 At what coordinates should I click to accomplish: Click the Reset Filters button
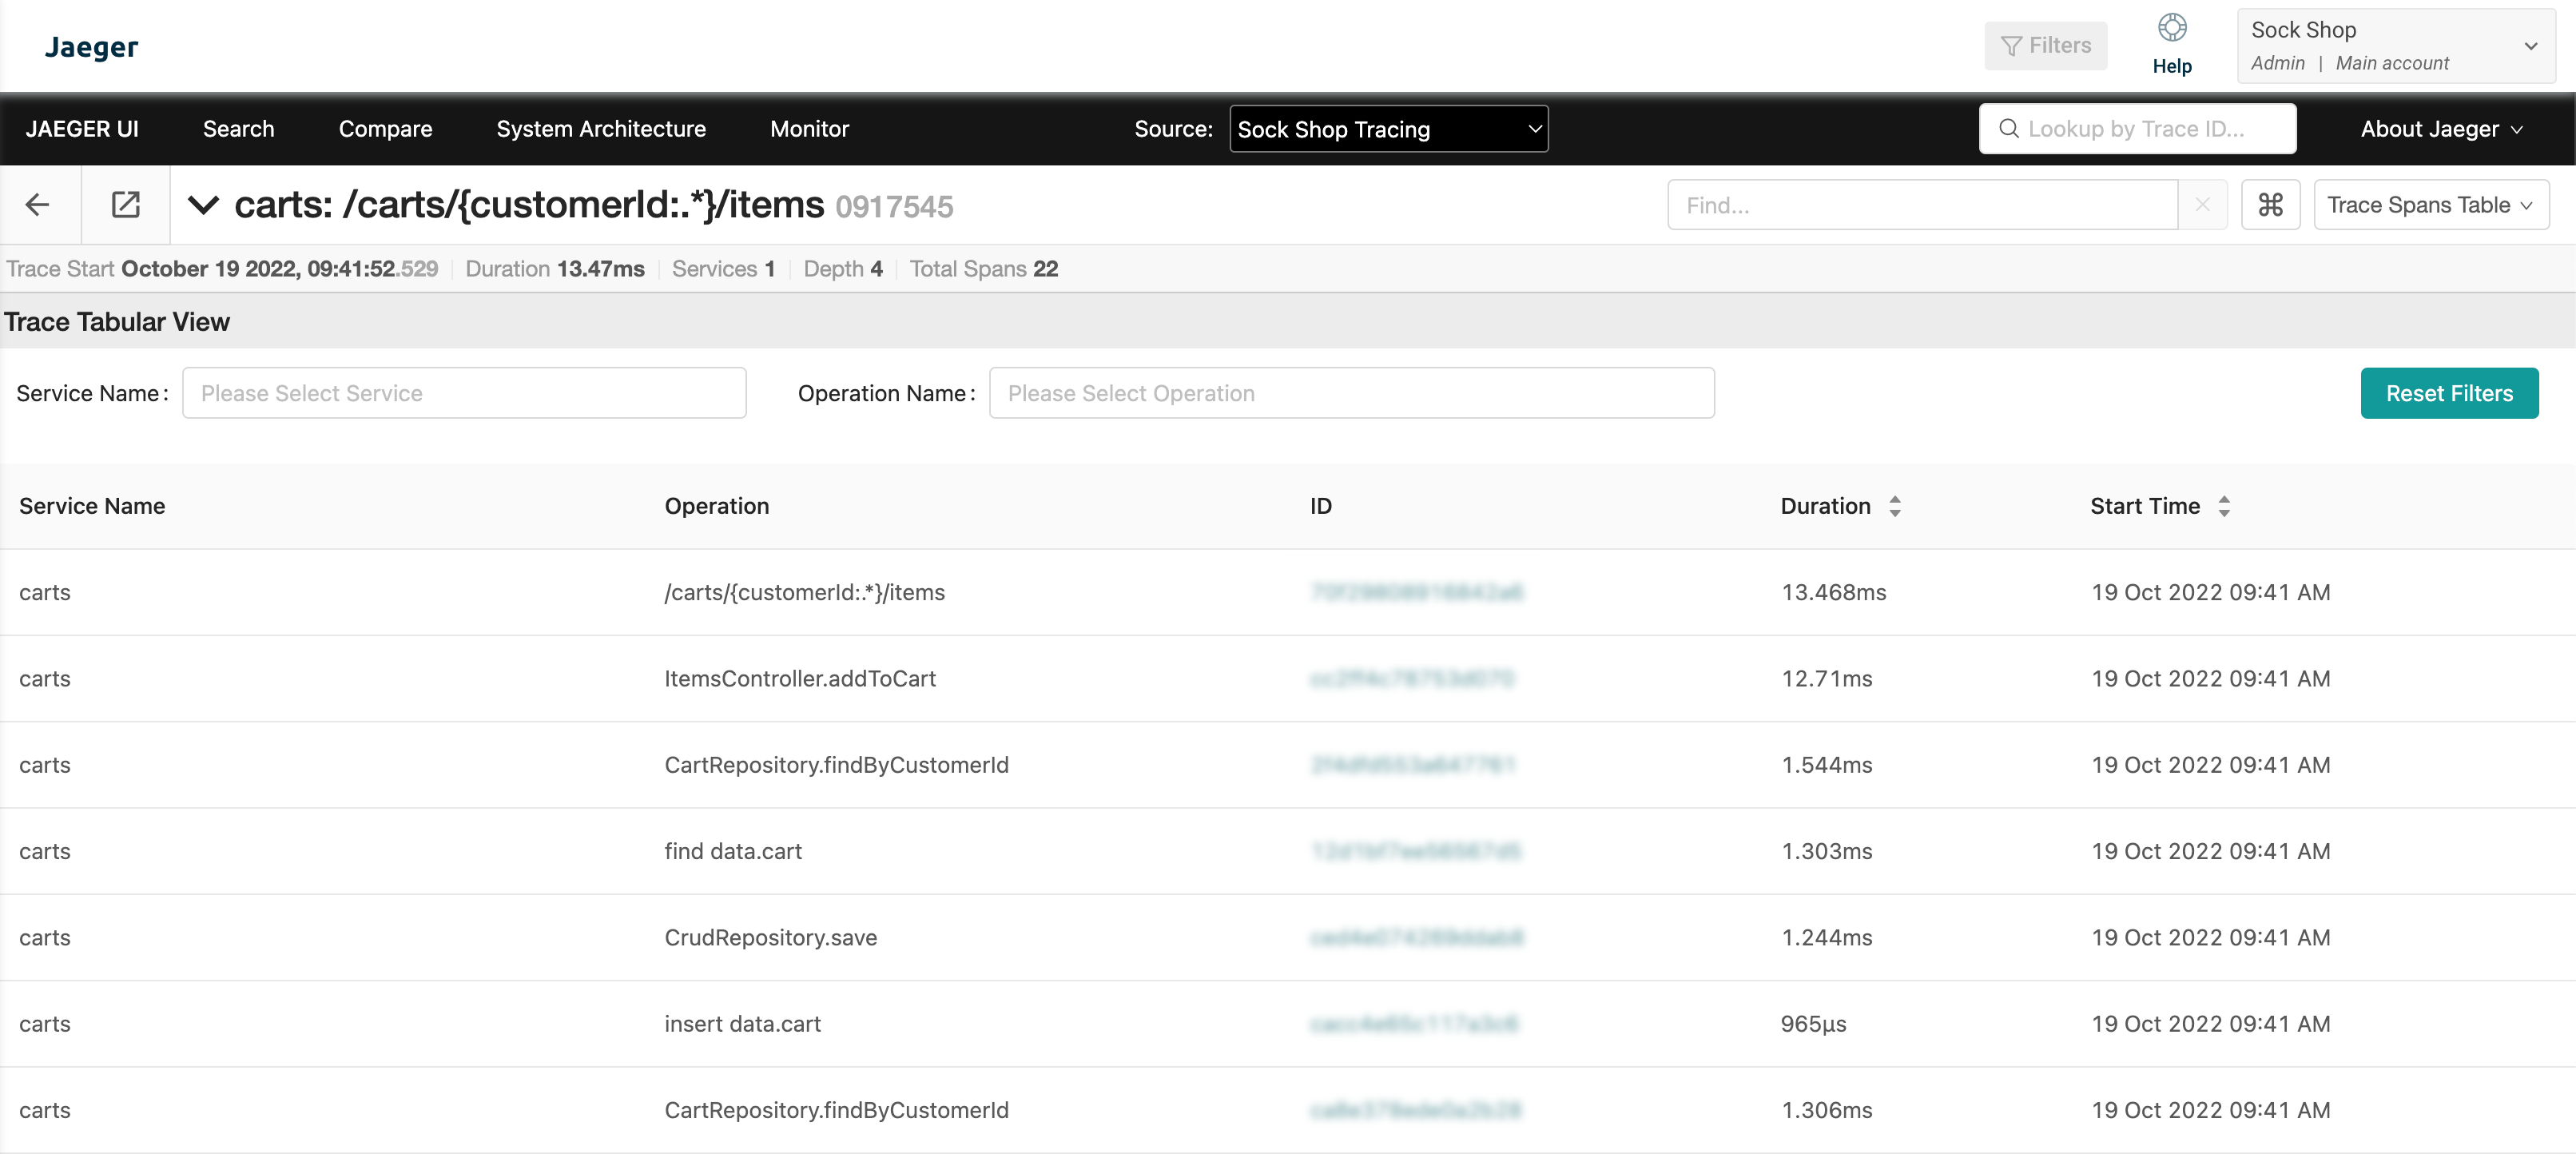2448,393
